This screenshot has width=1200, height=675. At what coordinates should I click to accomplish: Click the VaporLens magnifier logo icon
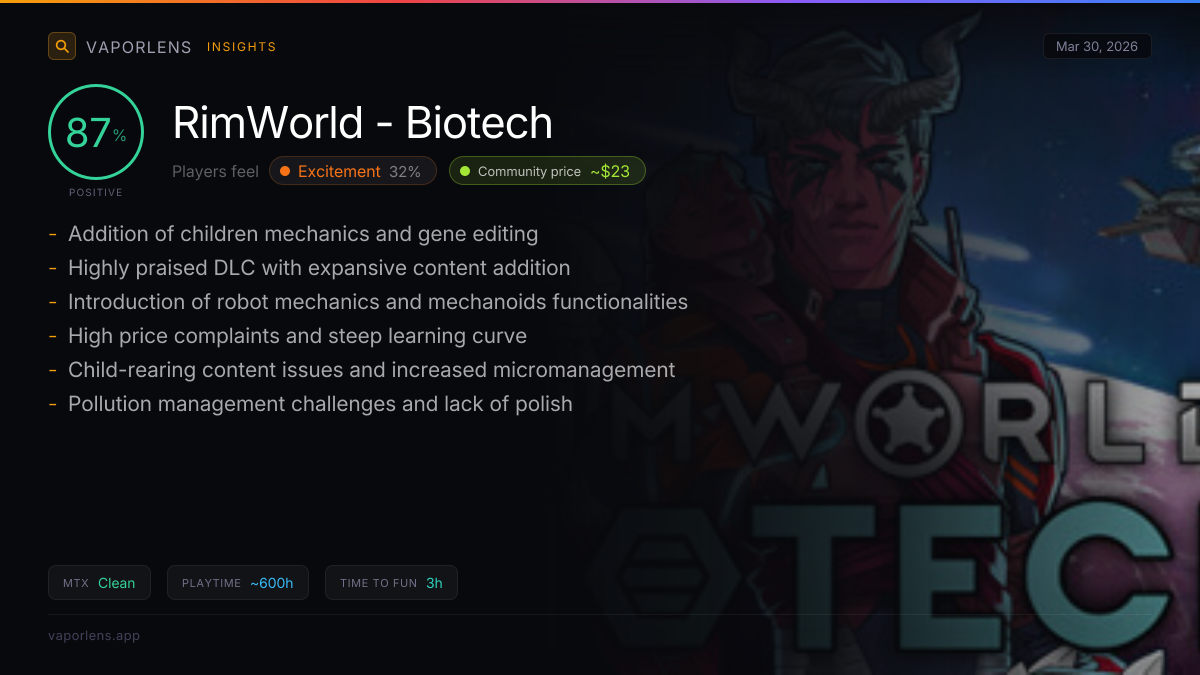pos(62,46)
